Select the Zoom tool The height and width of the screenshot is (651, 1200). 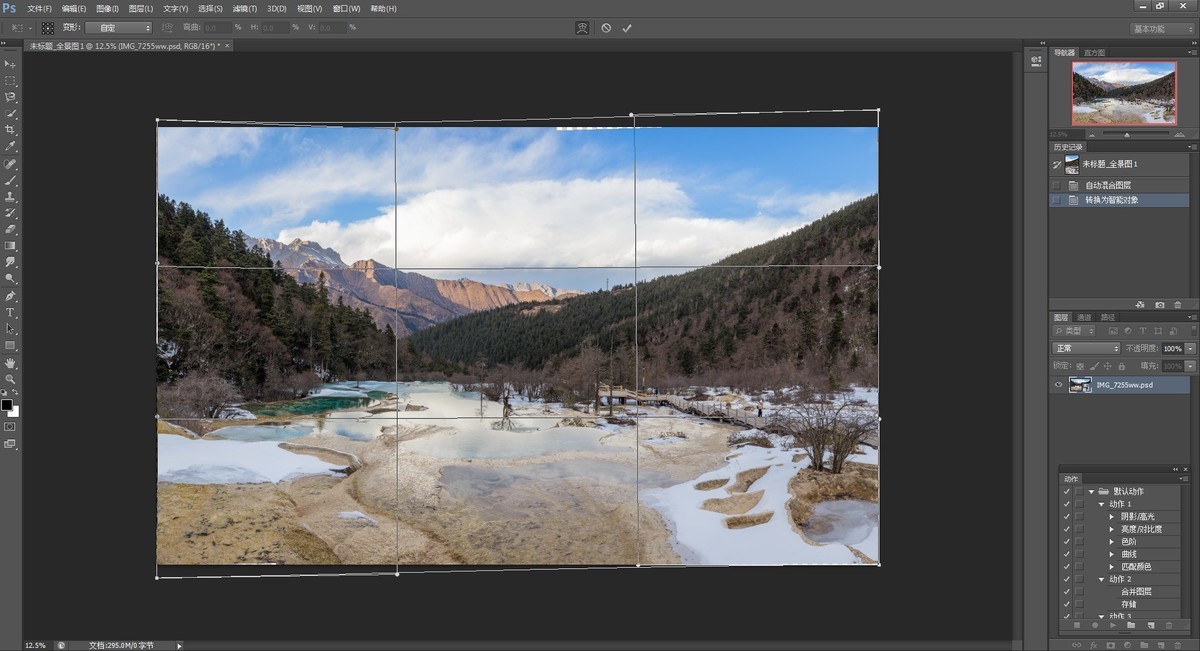pyautogui.click(x=10, y=379)
